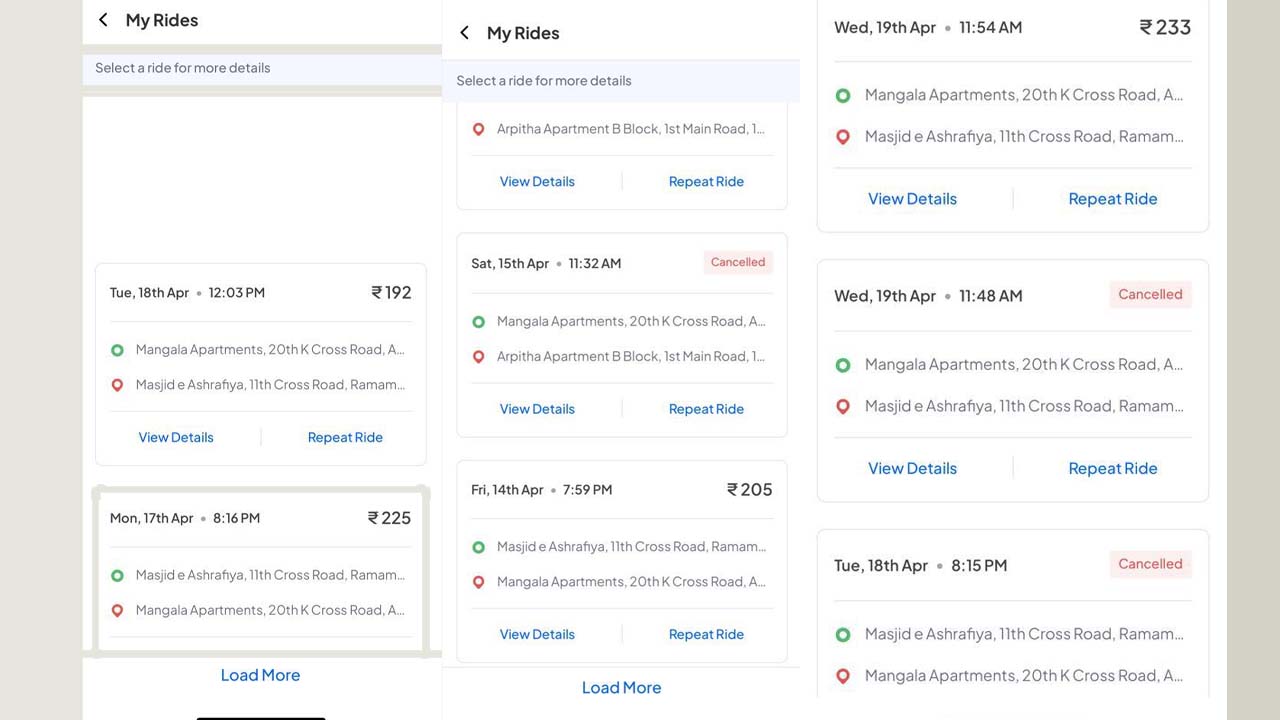Tap green pickup icon on Sat 15th Apr ride
This screenshot has height=720, width=1280.
pos(478,322)
